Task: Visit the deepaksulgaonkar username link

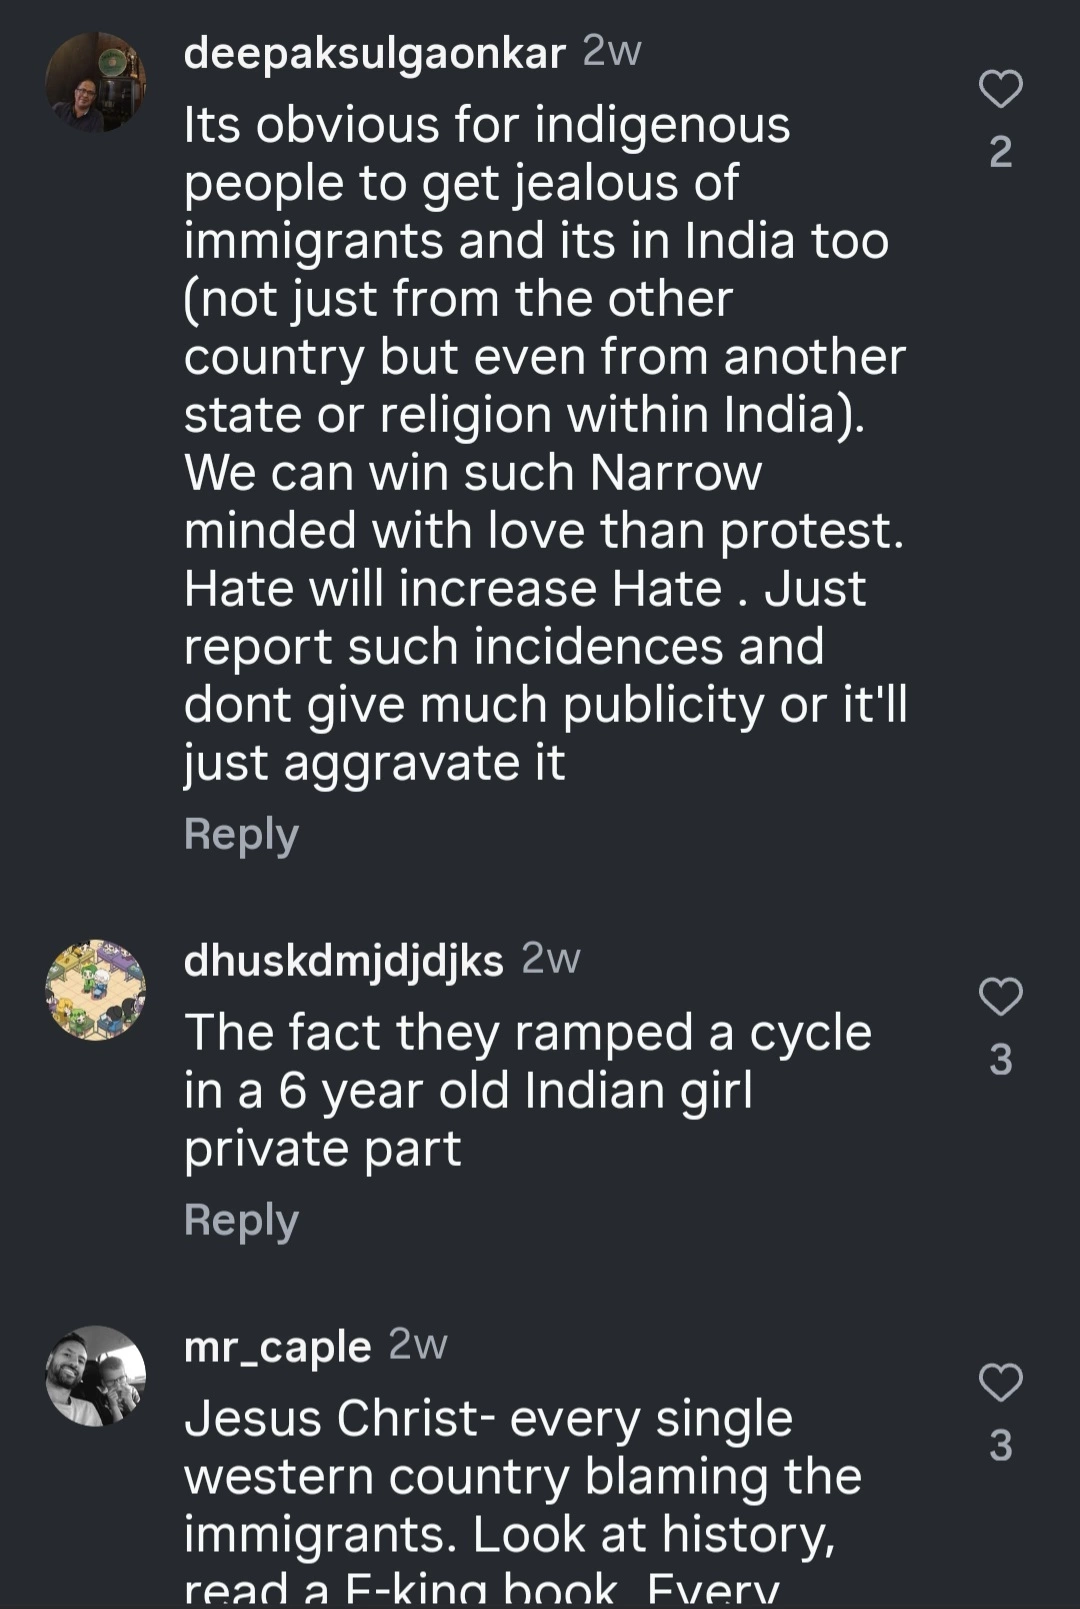Action: 375,53
